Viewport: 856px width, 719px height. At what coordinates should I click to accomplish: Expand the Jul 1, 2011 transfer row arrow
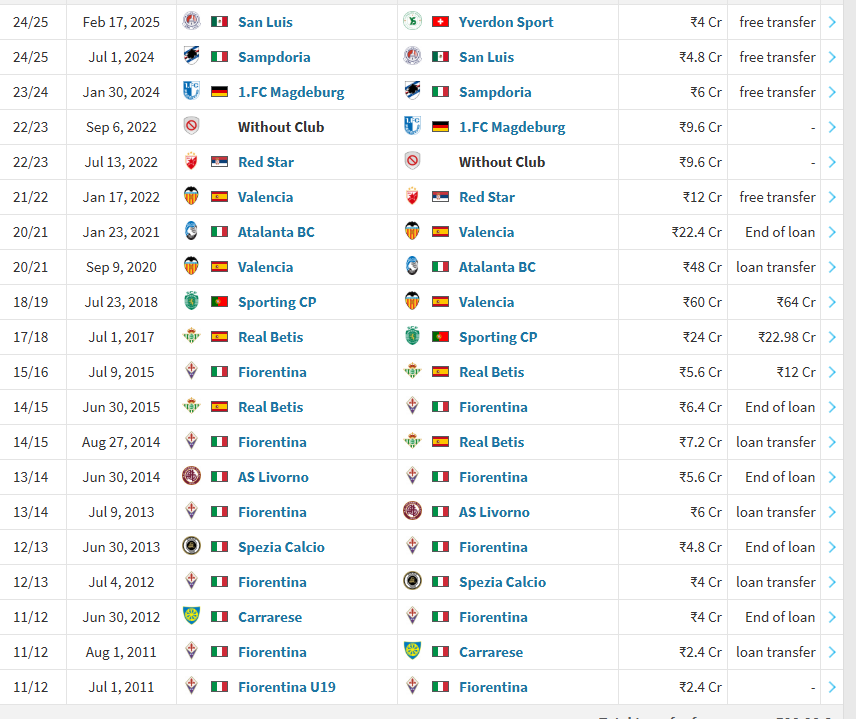[832, 687]
